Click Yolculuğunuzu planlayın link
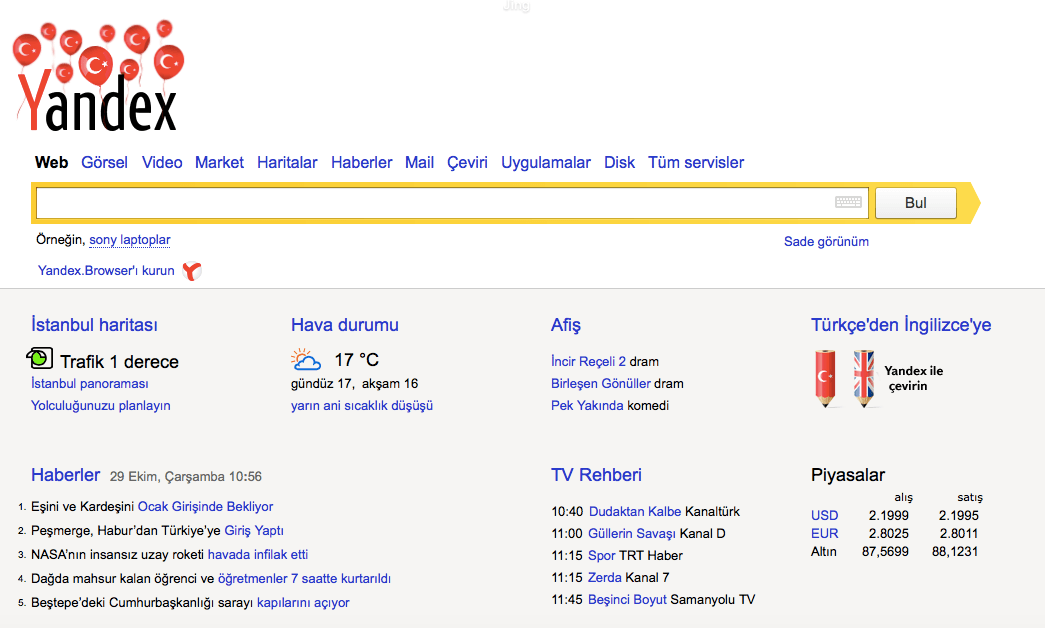The image size is (1045, 628). (101, 405)
